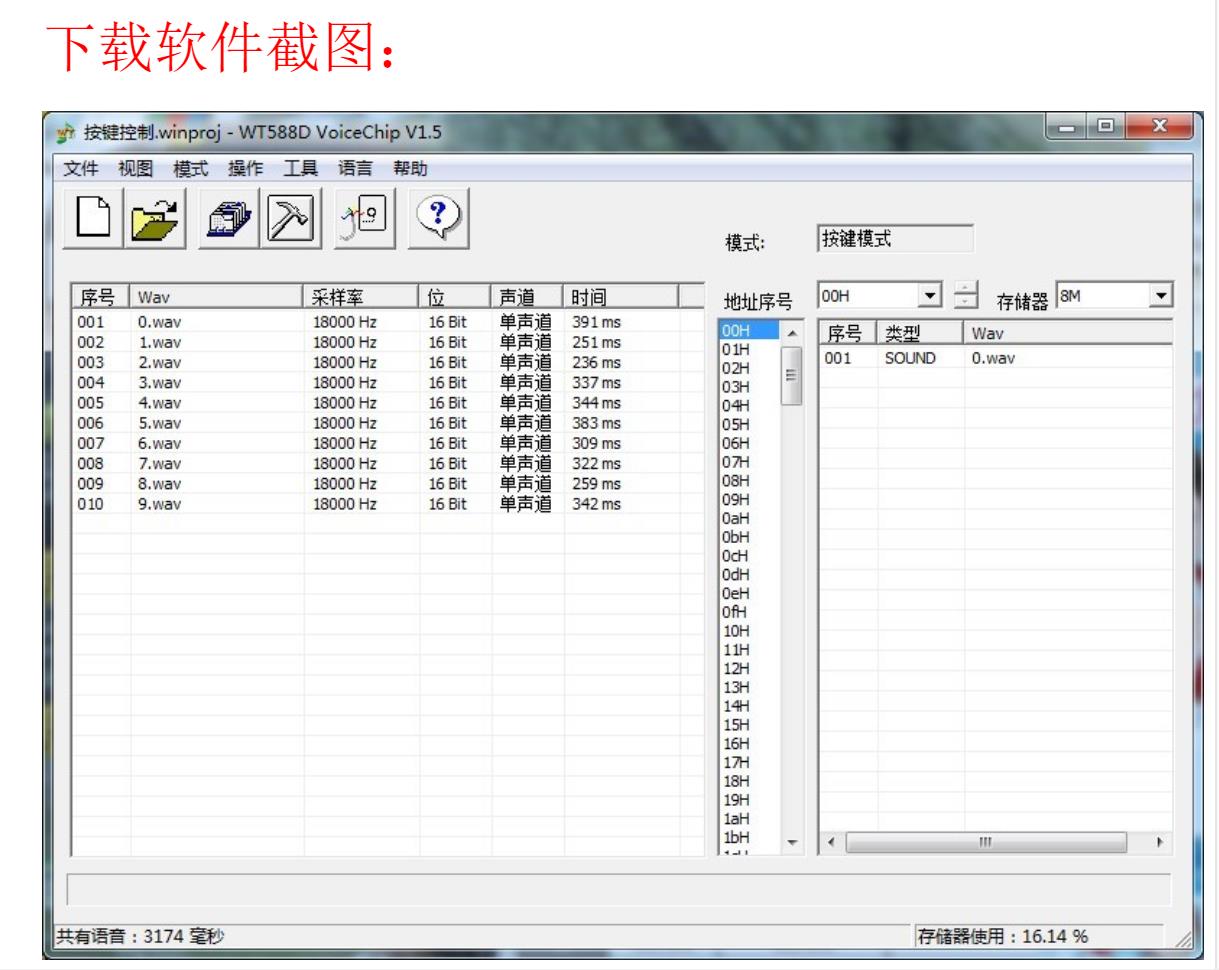Open the 文件 menu
This screenshot has height=970, width=1219.
[x=79, y=167]
